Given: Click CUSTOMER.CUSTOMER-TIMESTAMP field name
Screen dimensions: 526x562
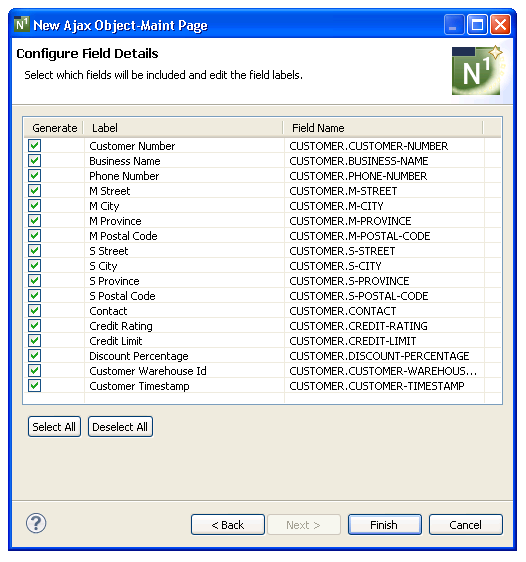Looking at the screenshot, I should pyautogui.click(x=377, y=387).
